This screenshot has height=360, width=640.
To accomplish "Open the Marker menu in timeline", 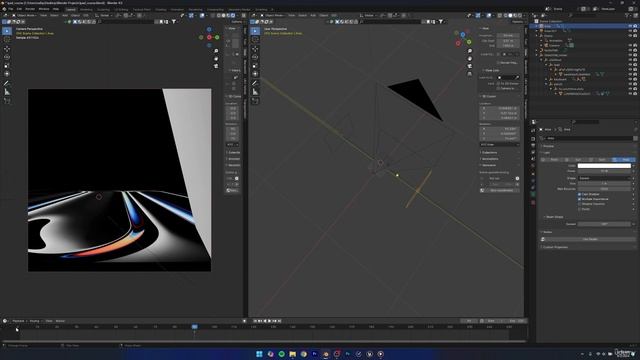I will (60, 321).
